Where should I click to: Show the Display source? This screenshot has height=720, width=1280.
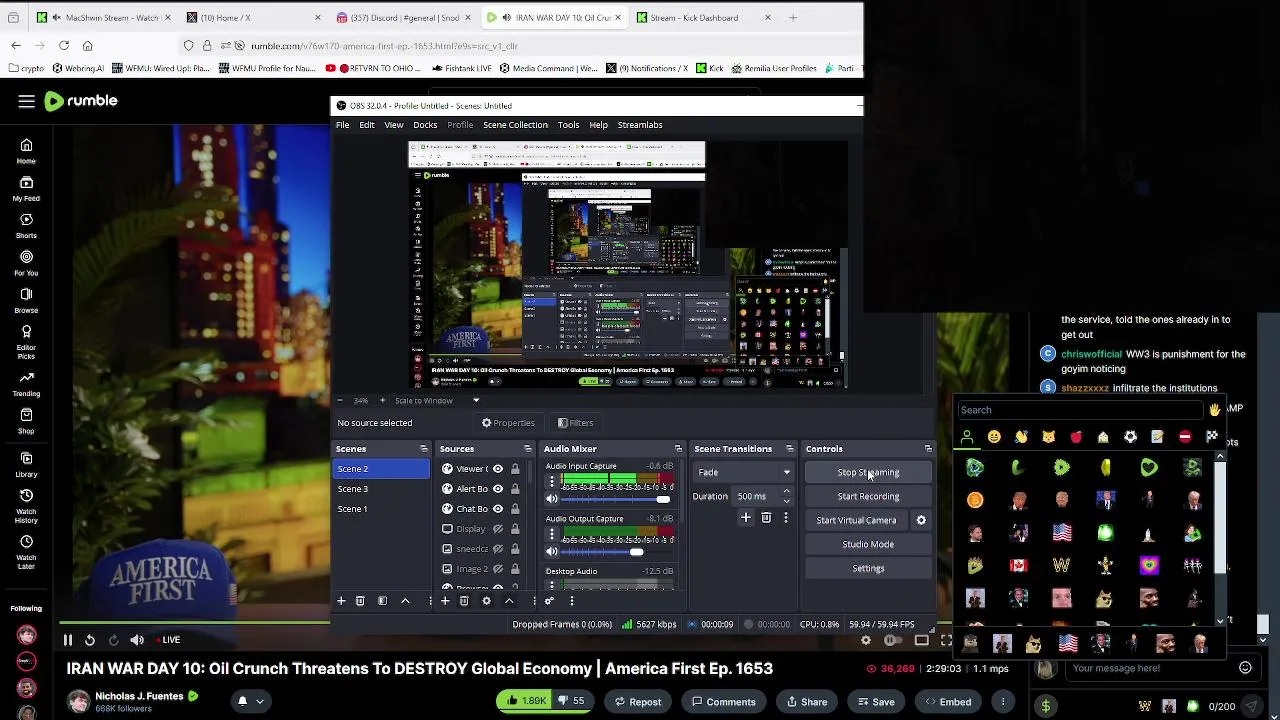point(497,529)
